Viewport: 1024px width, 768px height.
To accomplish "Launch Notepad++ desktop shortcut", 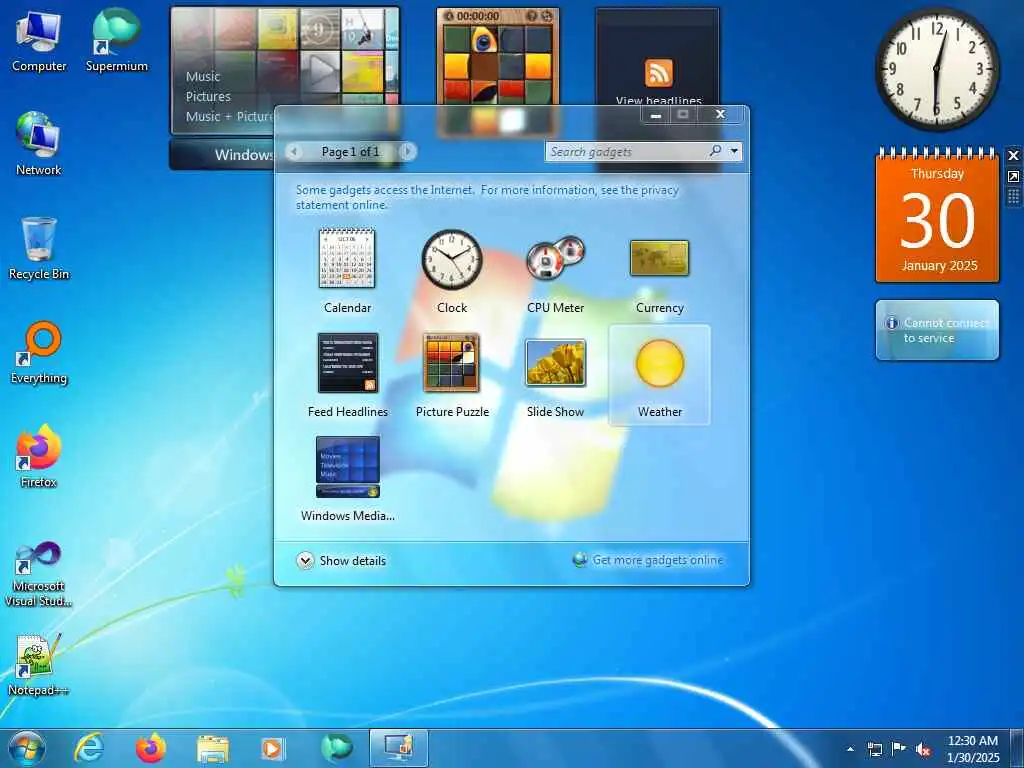I will click(39, 665).
